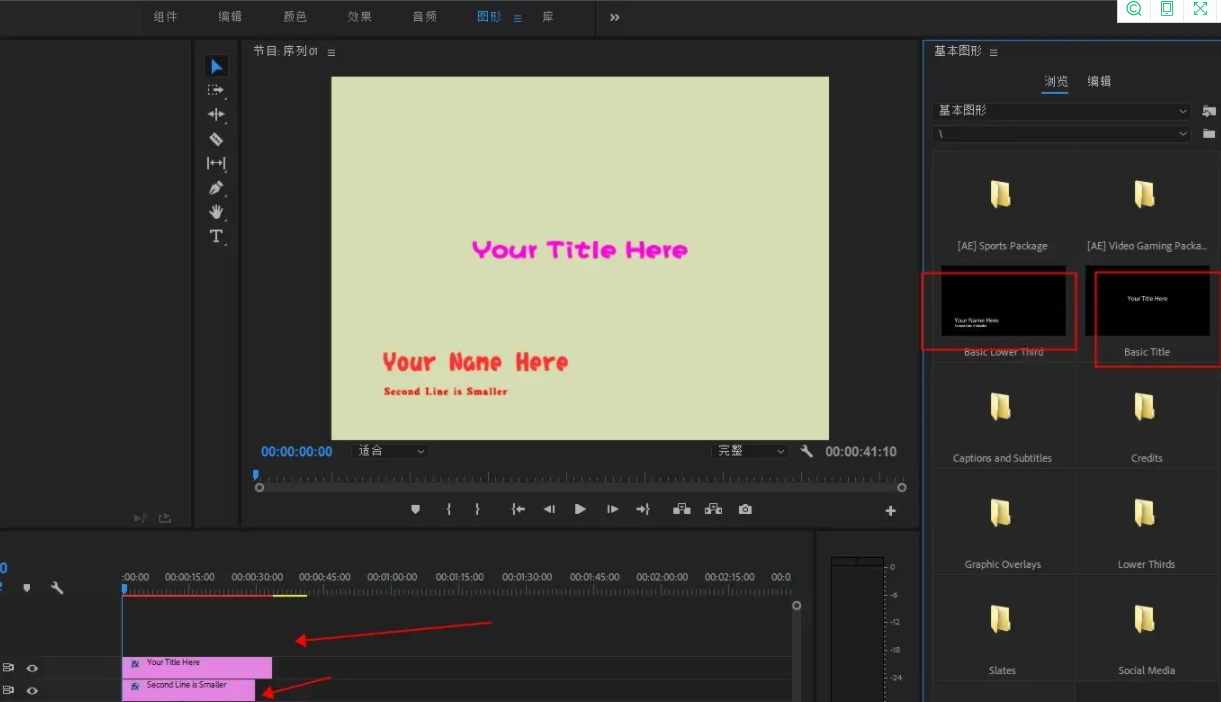The height and width of the screenshot is (702, 1221).
Task: Click the Mark In brace button
Action: coord(449,509)
